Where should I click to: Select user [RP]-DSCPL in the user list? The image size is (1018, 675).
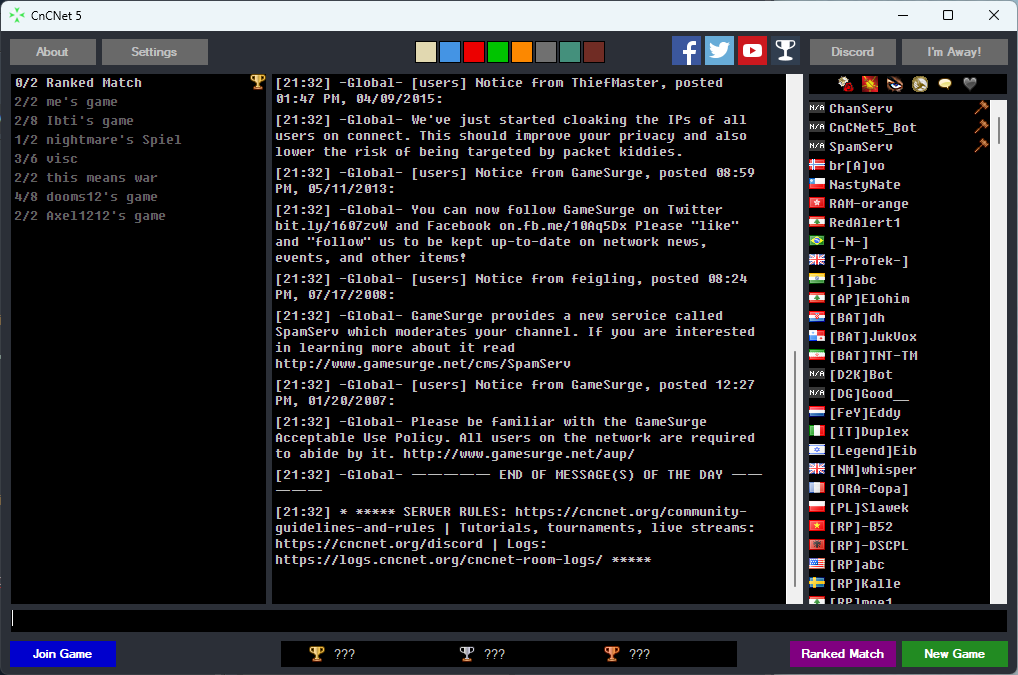coord(899,545)
